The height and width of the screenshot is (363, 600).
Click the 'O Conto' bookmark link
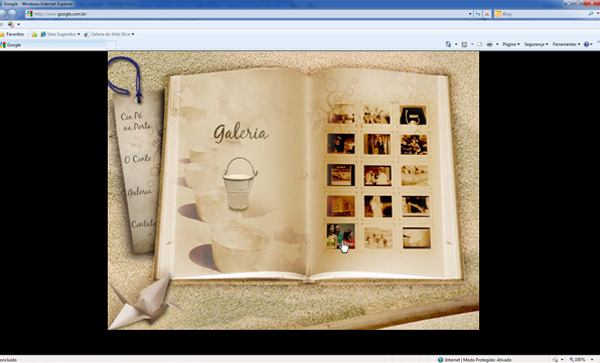click(x=138, y=159)
